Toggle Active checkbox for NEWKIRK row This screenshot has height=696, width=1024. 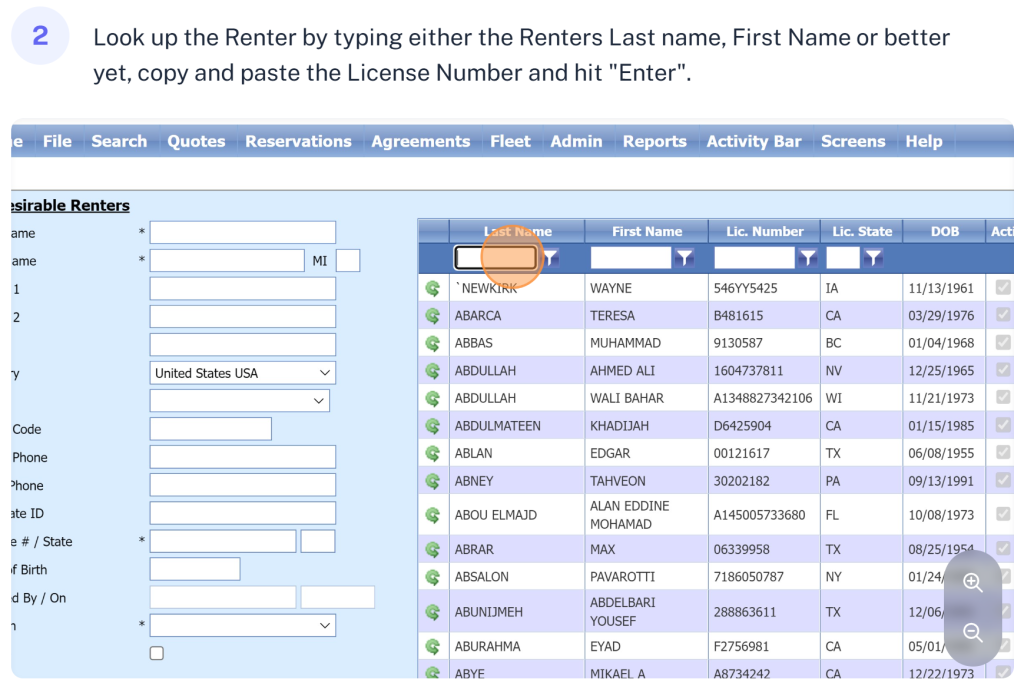[x=1003, y=288]
